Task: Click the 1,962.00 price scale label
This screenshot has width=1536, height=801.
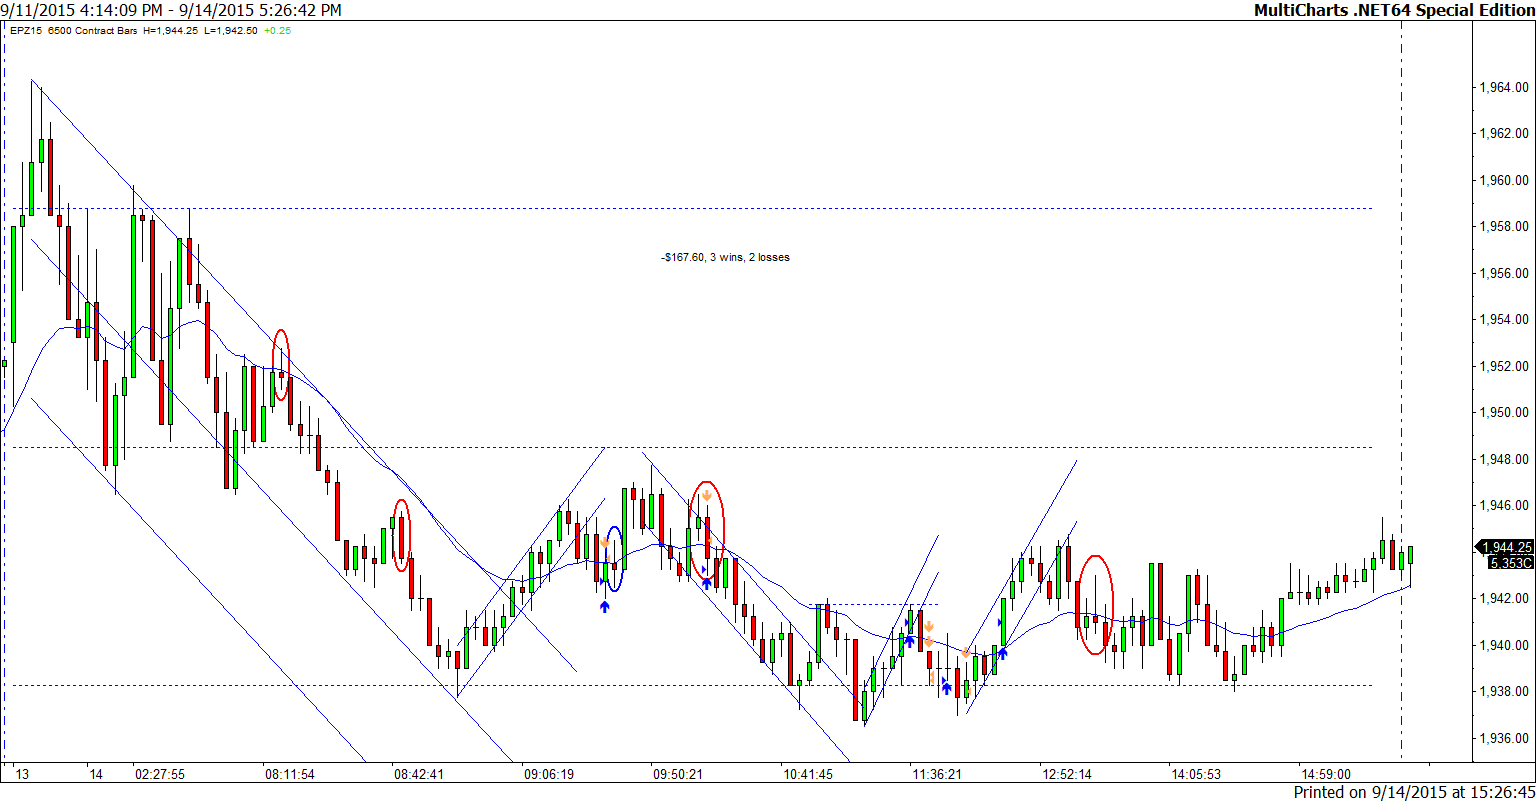Action: tap(1506, 133)
